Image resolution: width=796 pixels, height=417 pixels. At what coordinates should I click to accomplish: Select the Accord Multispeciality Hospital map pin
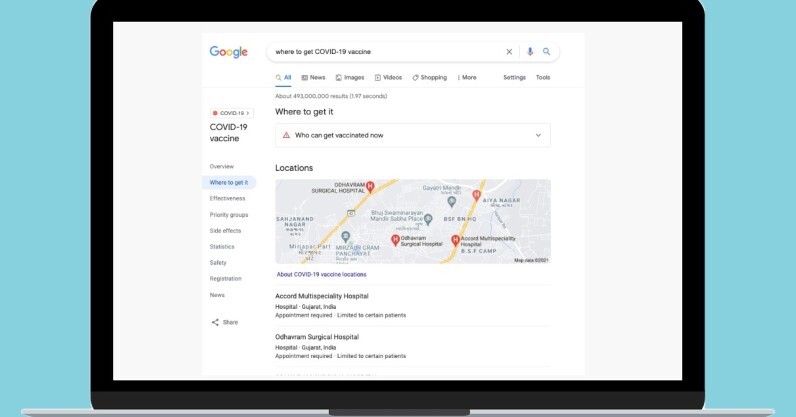click(x=456, y=239)
